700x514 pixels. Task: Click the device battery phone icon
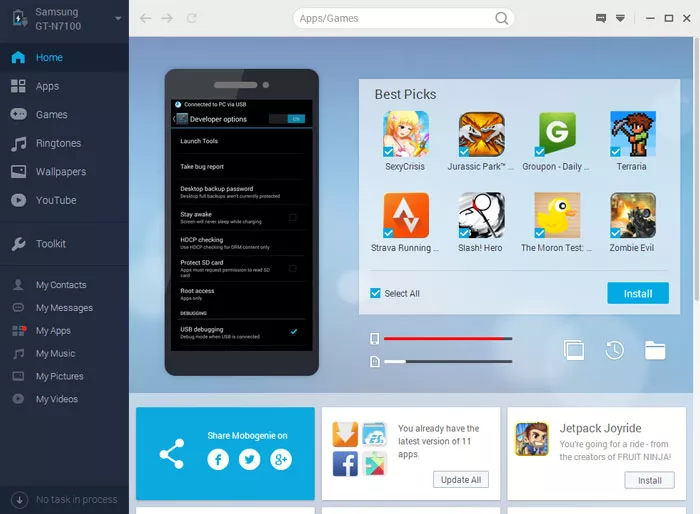pos(19,18)
